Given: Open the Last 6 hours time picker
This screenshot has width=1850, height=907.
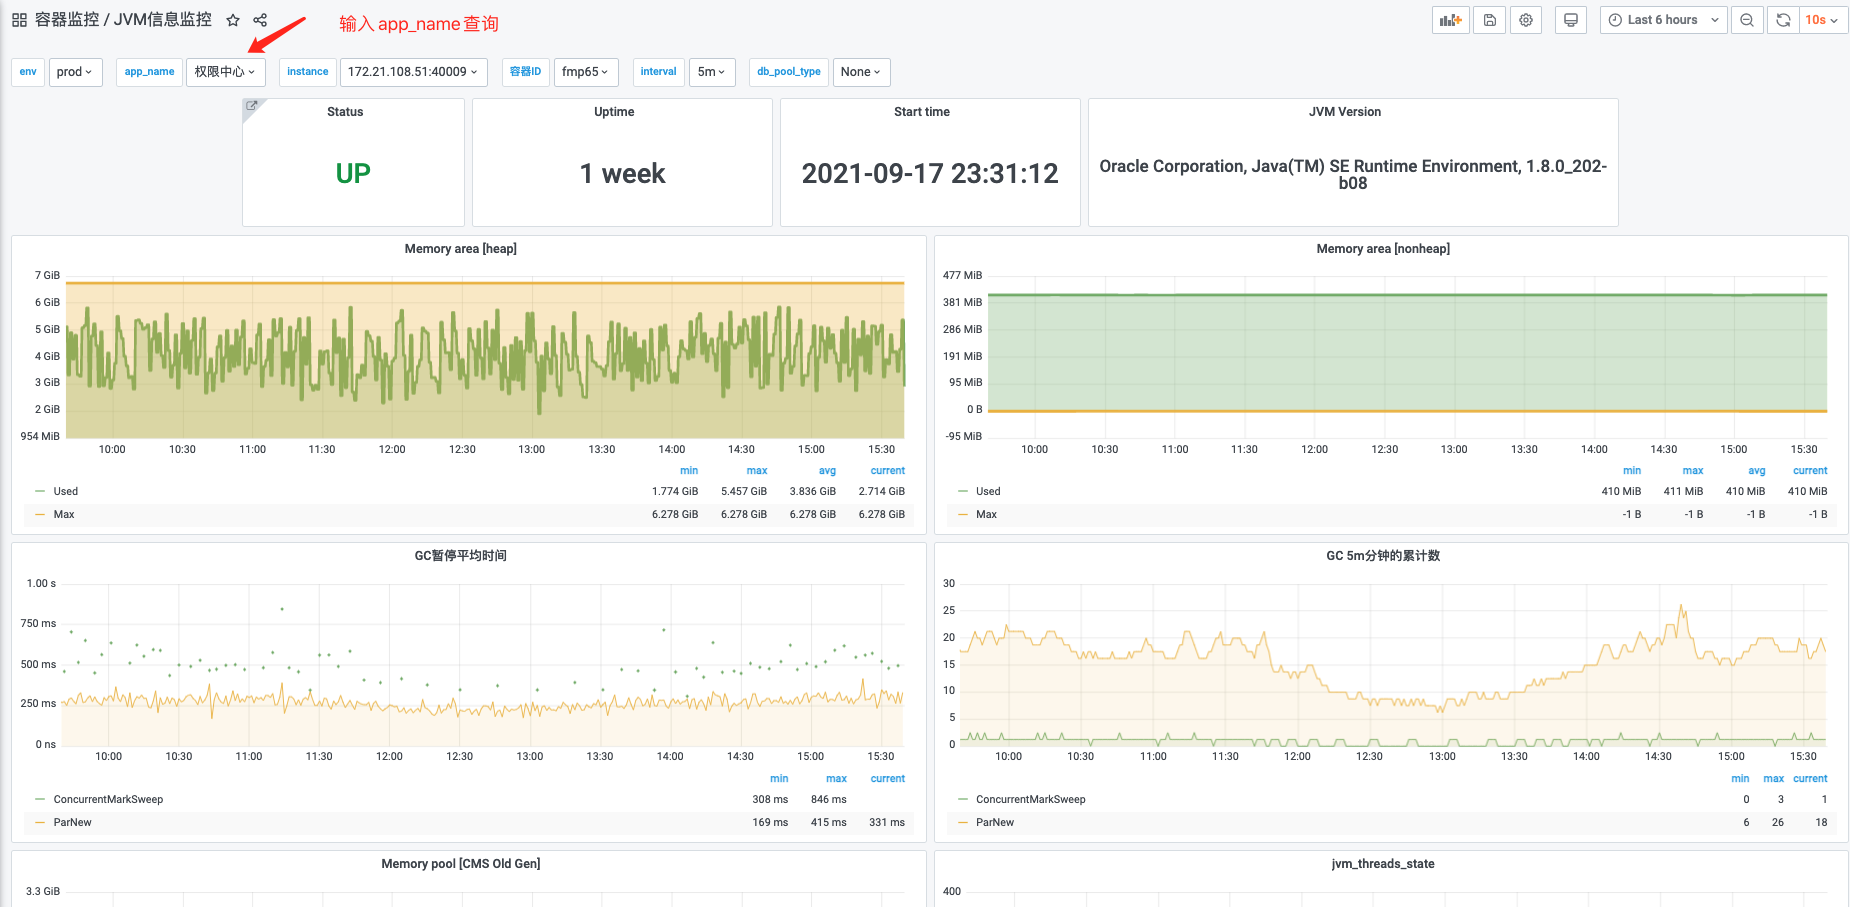Looking at the screenshot, I should 1663,20.
